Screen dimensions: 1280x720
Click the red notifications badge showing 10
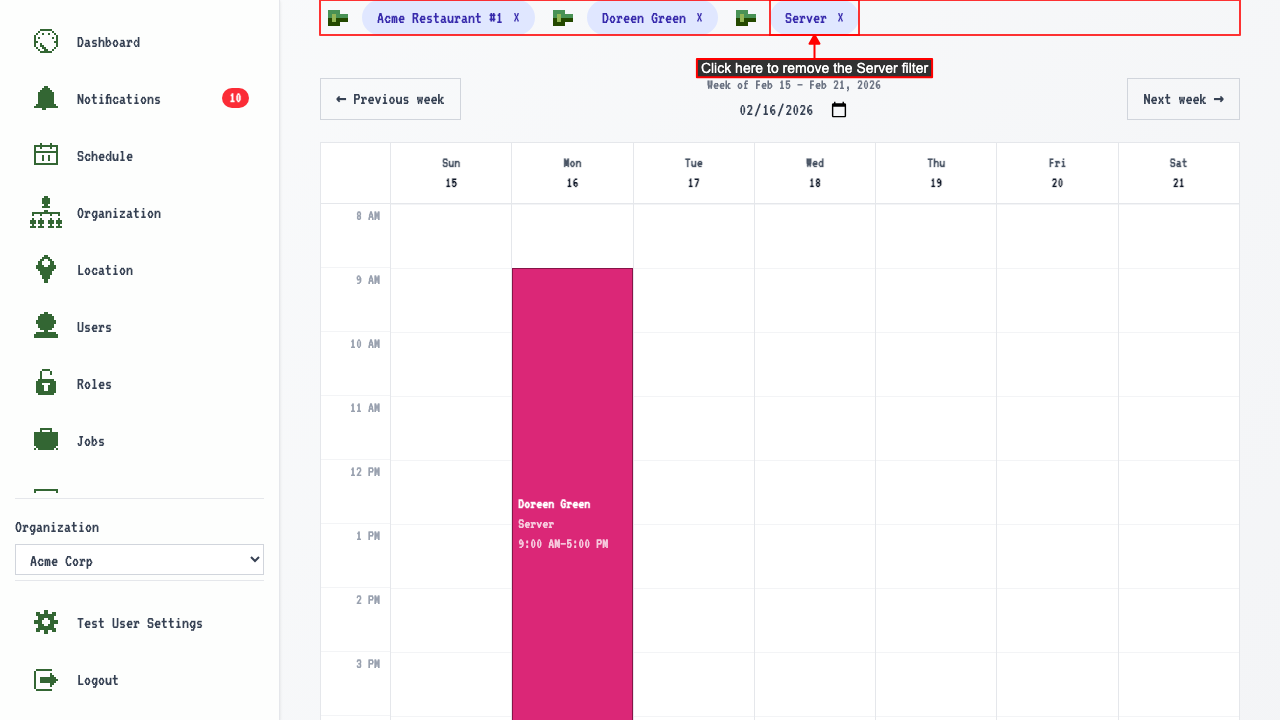pos(235,98)
